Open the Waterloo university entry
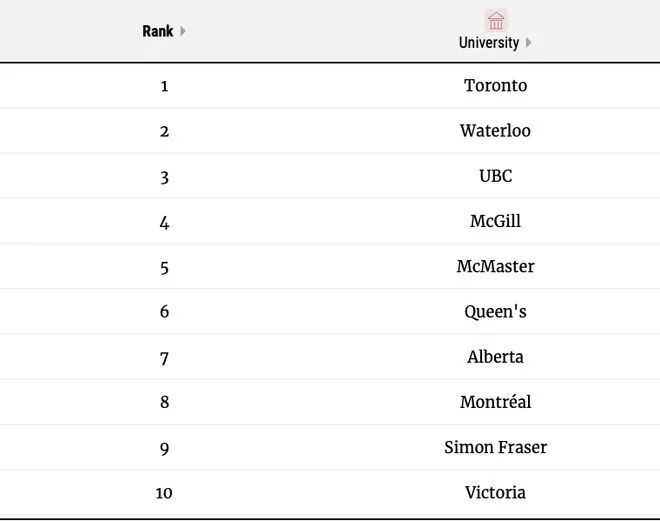Image resolution: width=660 pixels, height=521 pixels. (495, 131)
